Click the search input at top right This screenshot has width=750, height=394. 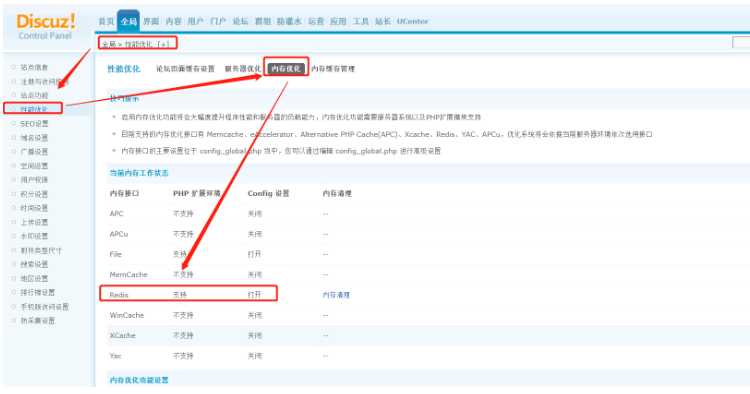741,43
